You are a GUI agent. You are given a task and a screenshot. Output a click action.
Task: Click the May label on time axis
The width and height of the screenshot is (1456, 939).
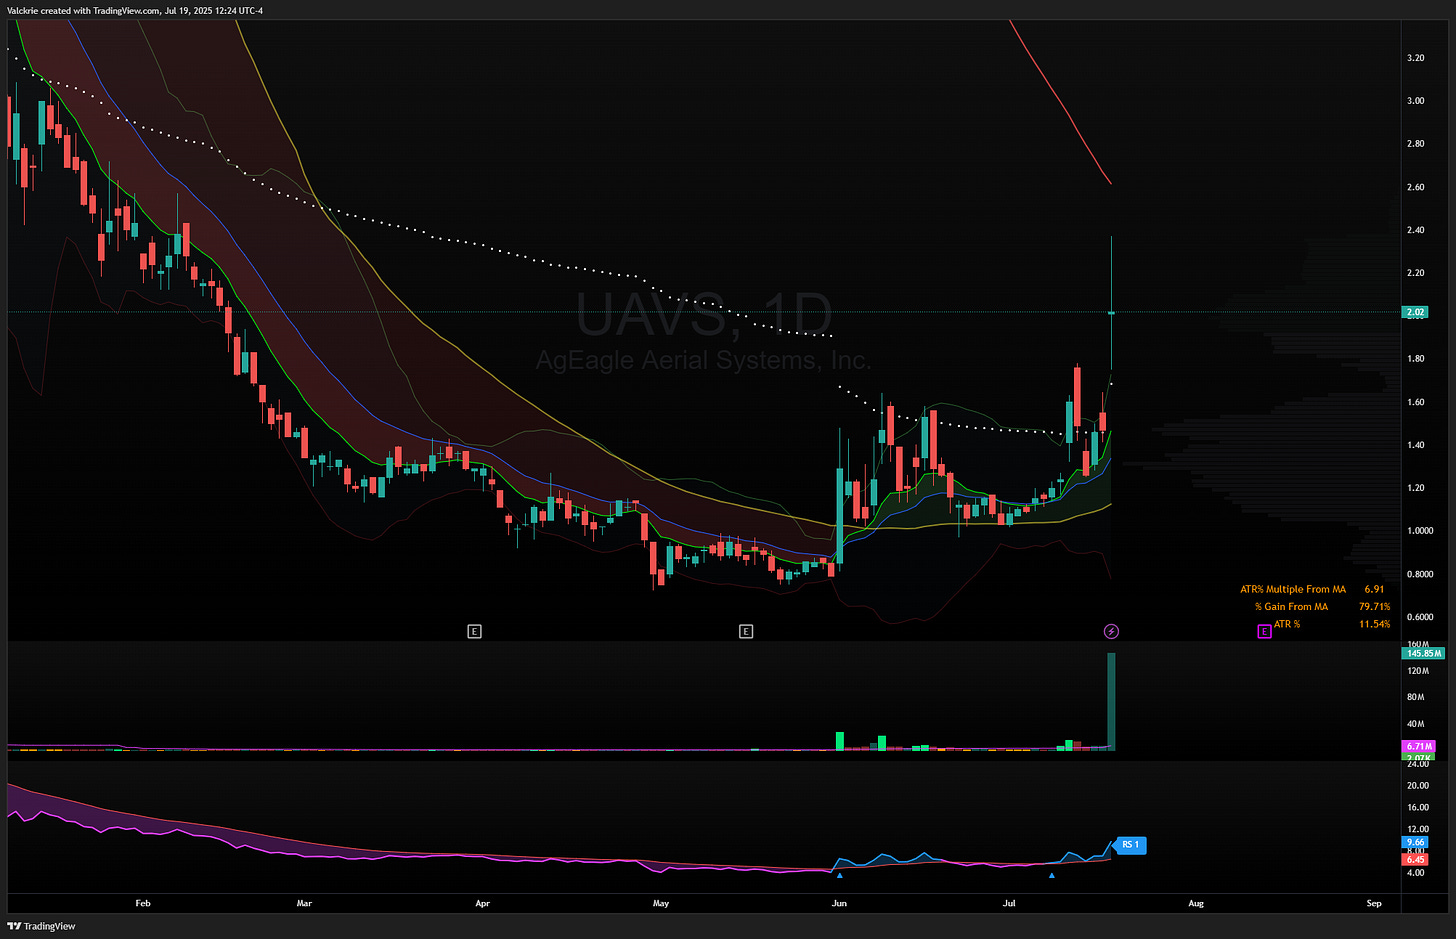(x=660, y=903)
